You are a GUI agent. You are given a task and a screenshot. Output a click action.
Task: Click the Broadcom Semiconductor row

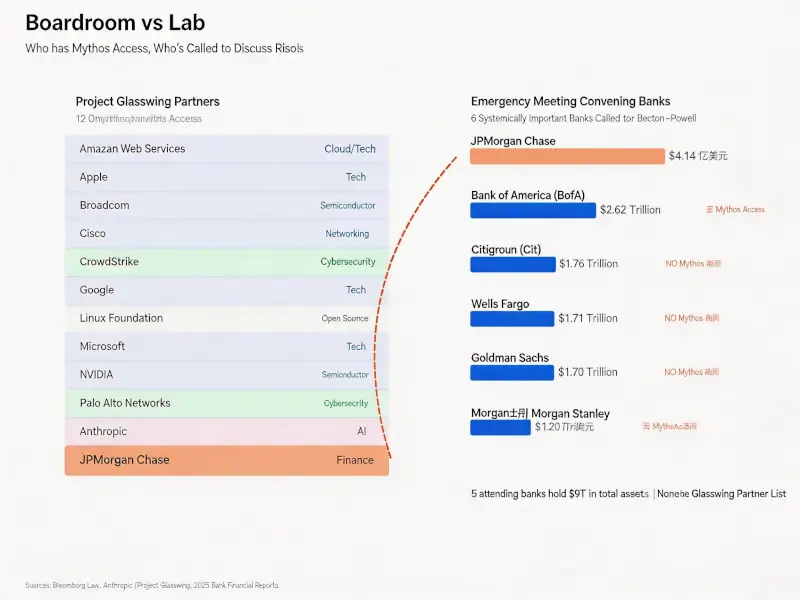[x=227, y=205]
